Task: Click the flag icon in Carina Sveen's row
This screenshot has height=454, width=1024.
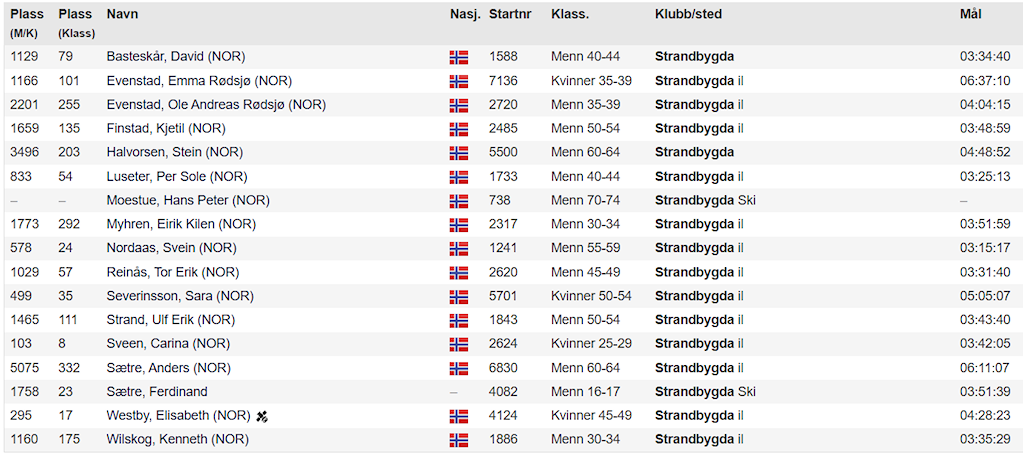Action: tap(459, 344)
